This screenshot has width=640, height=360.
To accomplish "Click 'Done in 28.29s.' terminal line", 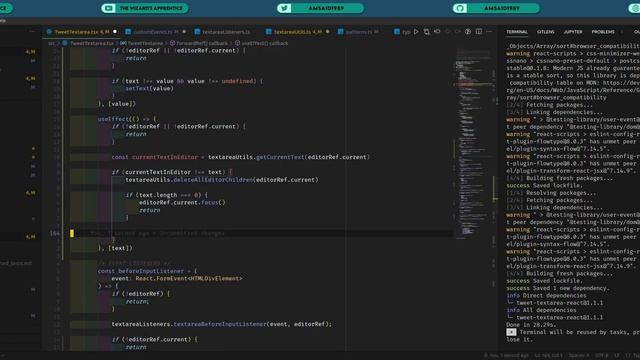I will [531, 325].
